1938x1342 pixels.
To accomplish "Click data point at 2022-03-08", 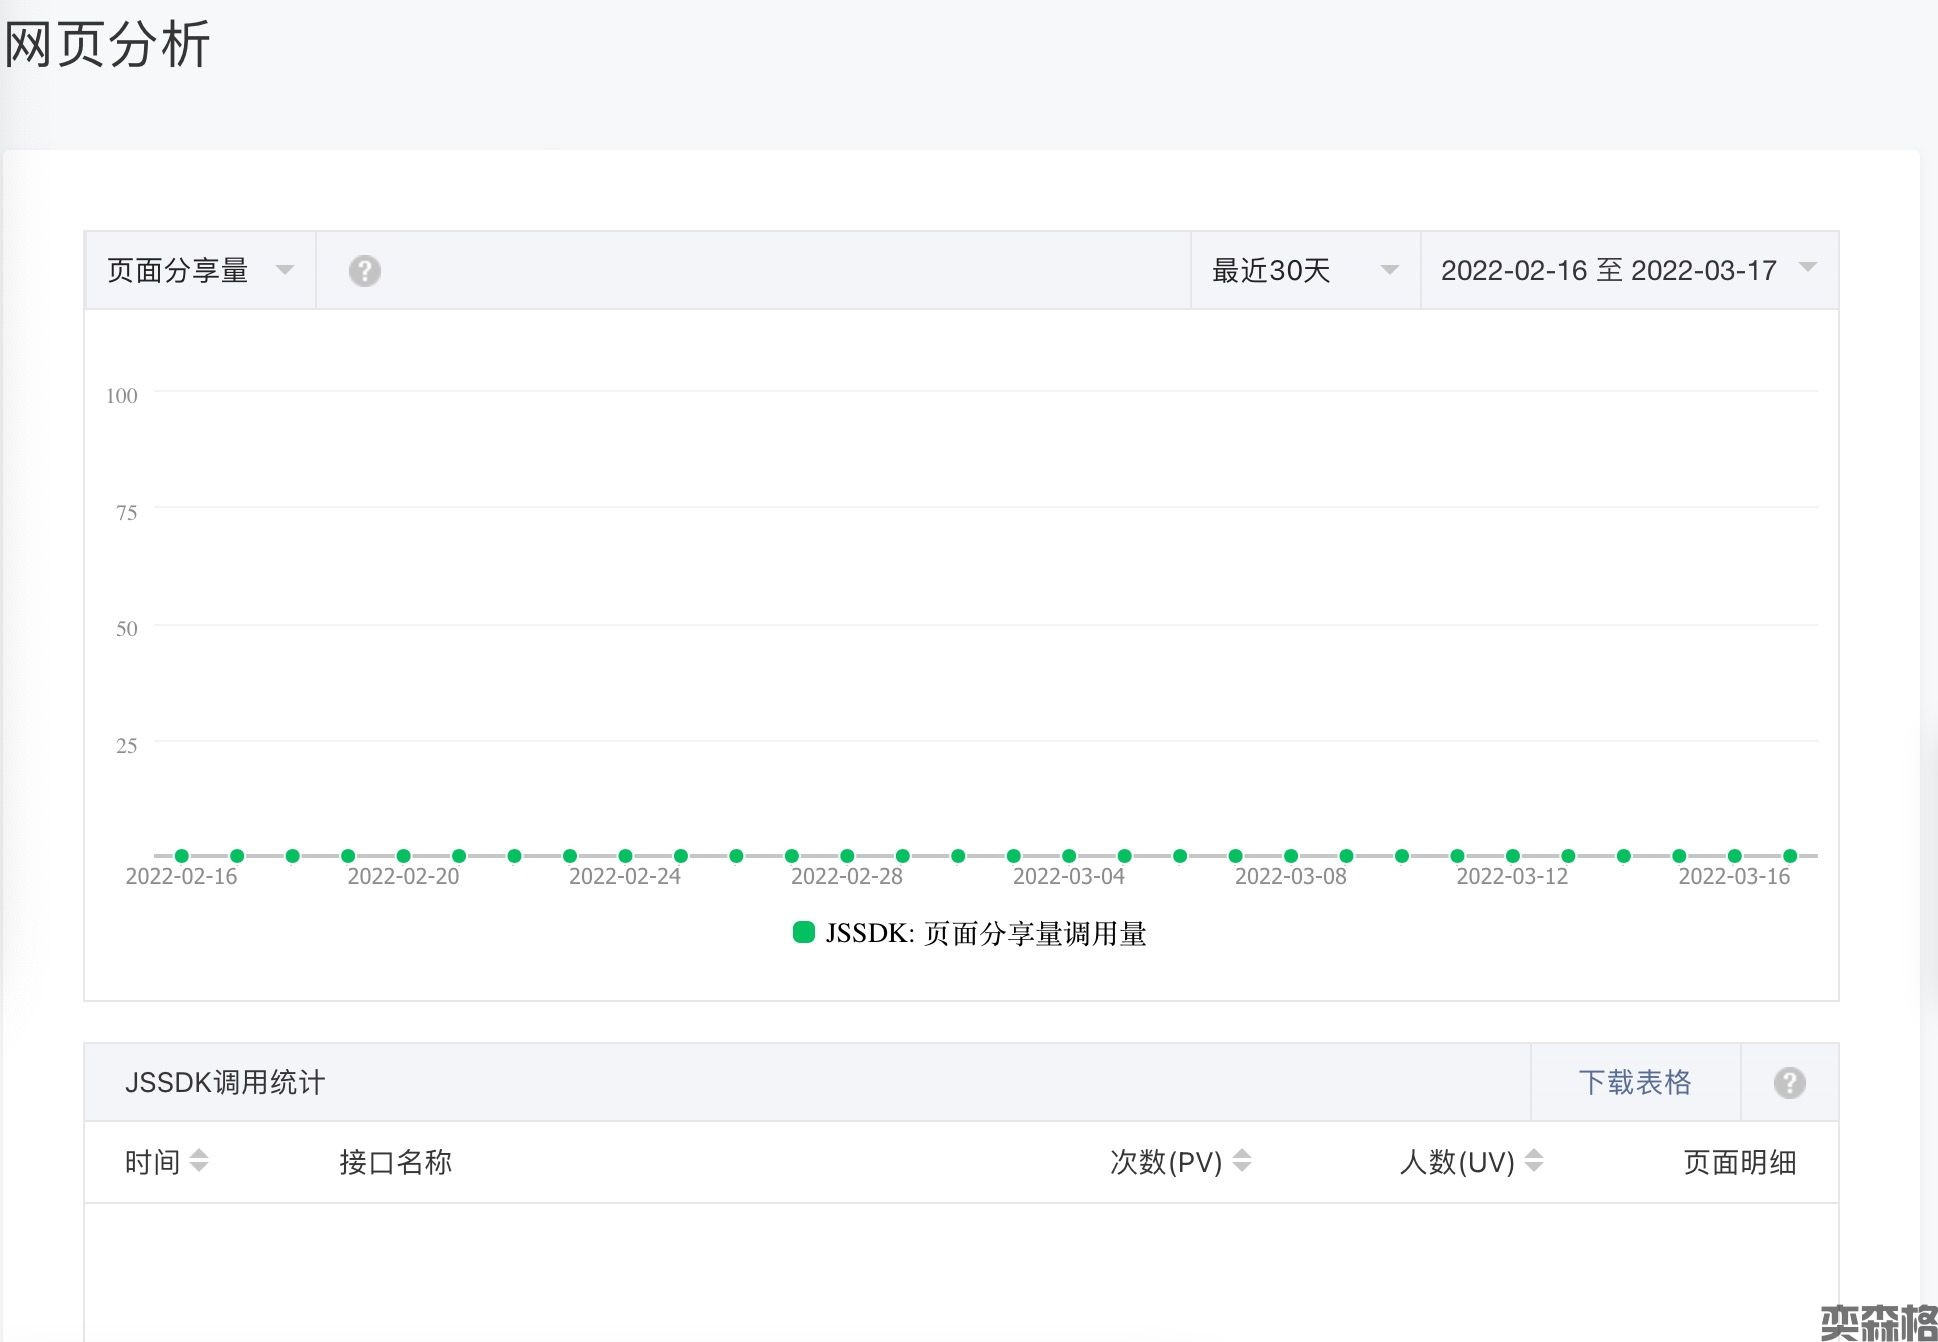I will (1291, 856).
